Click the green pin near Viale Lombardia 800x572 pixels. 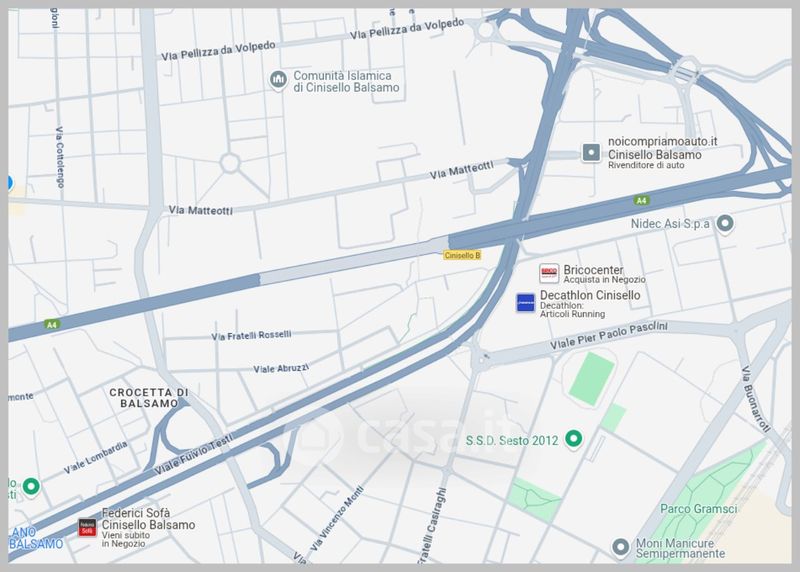pyautogui.click(x=31, y=487)
